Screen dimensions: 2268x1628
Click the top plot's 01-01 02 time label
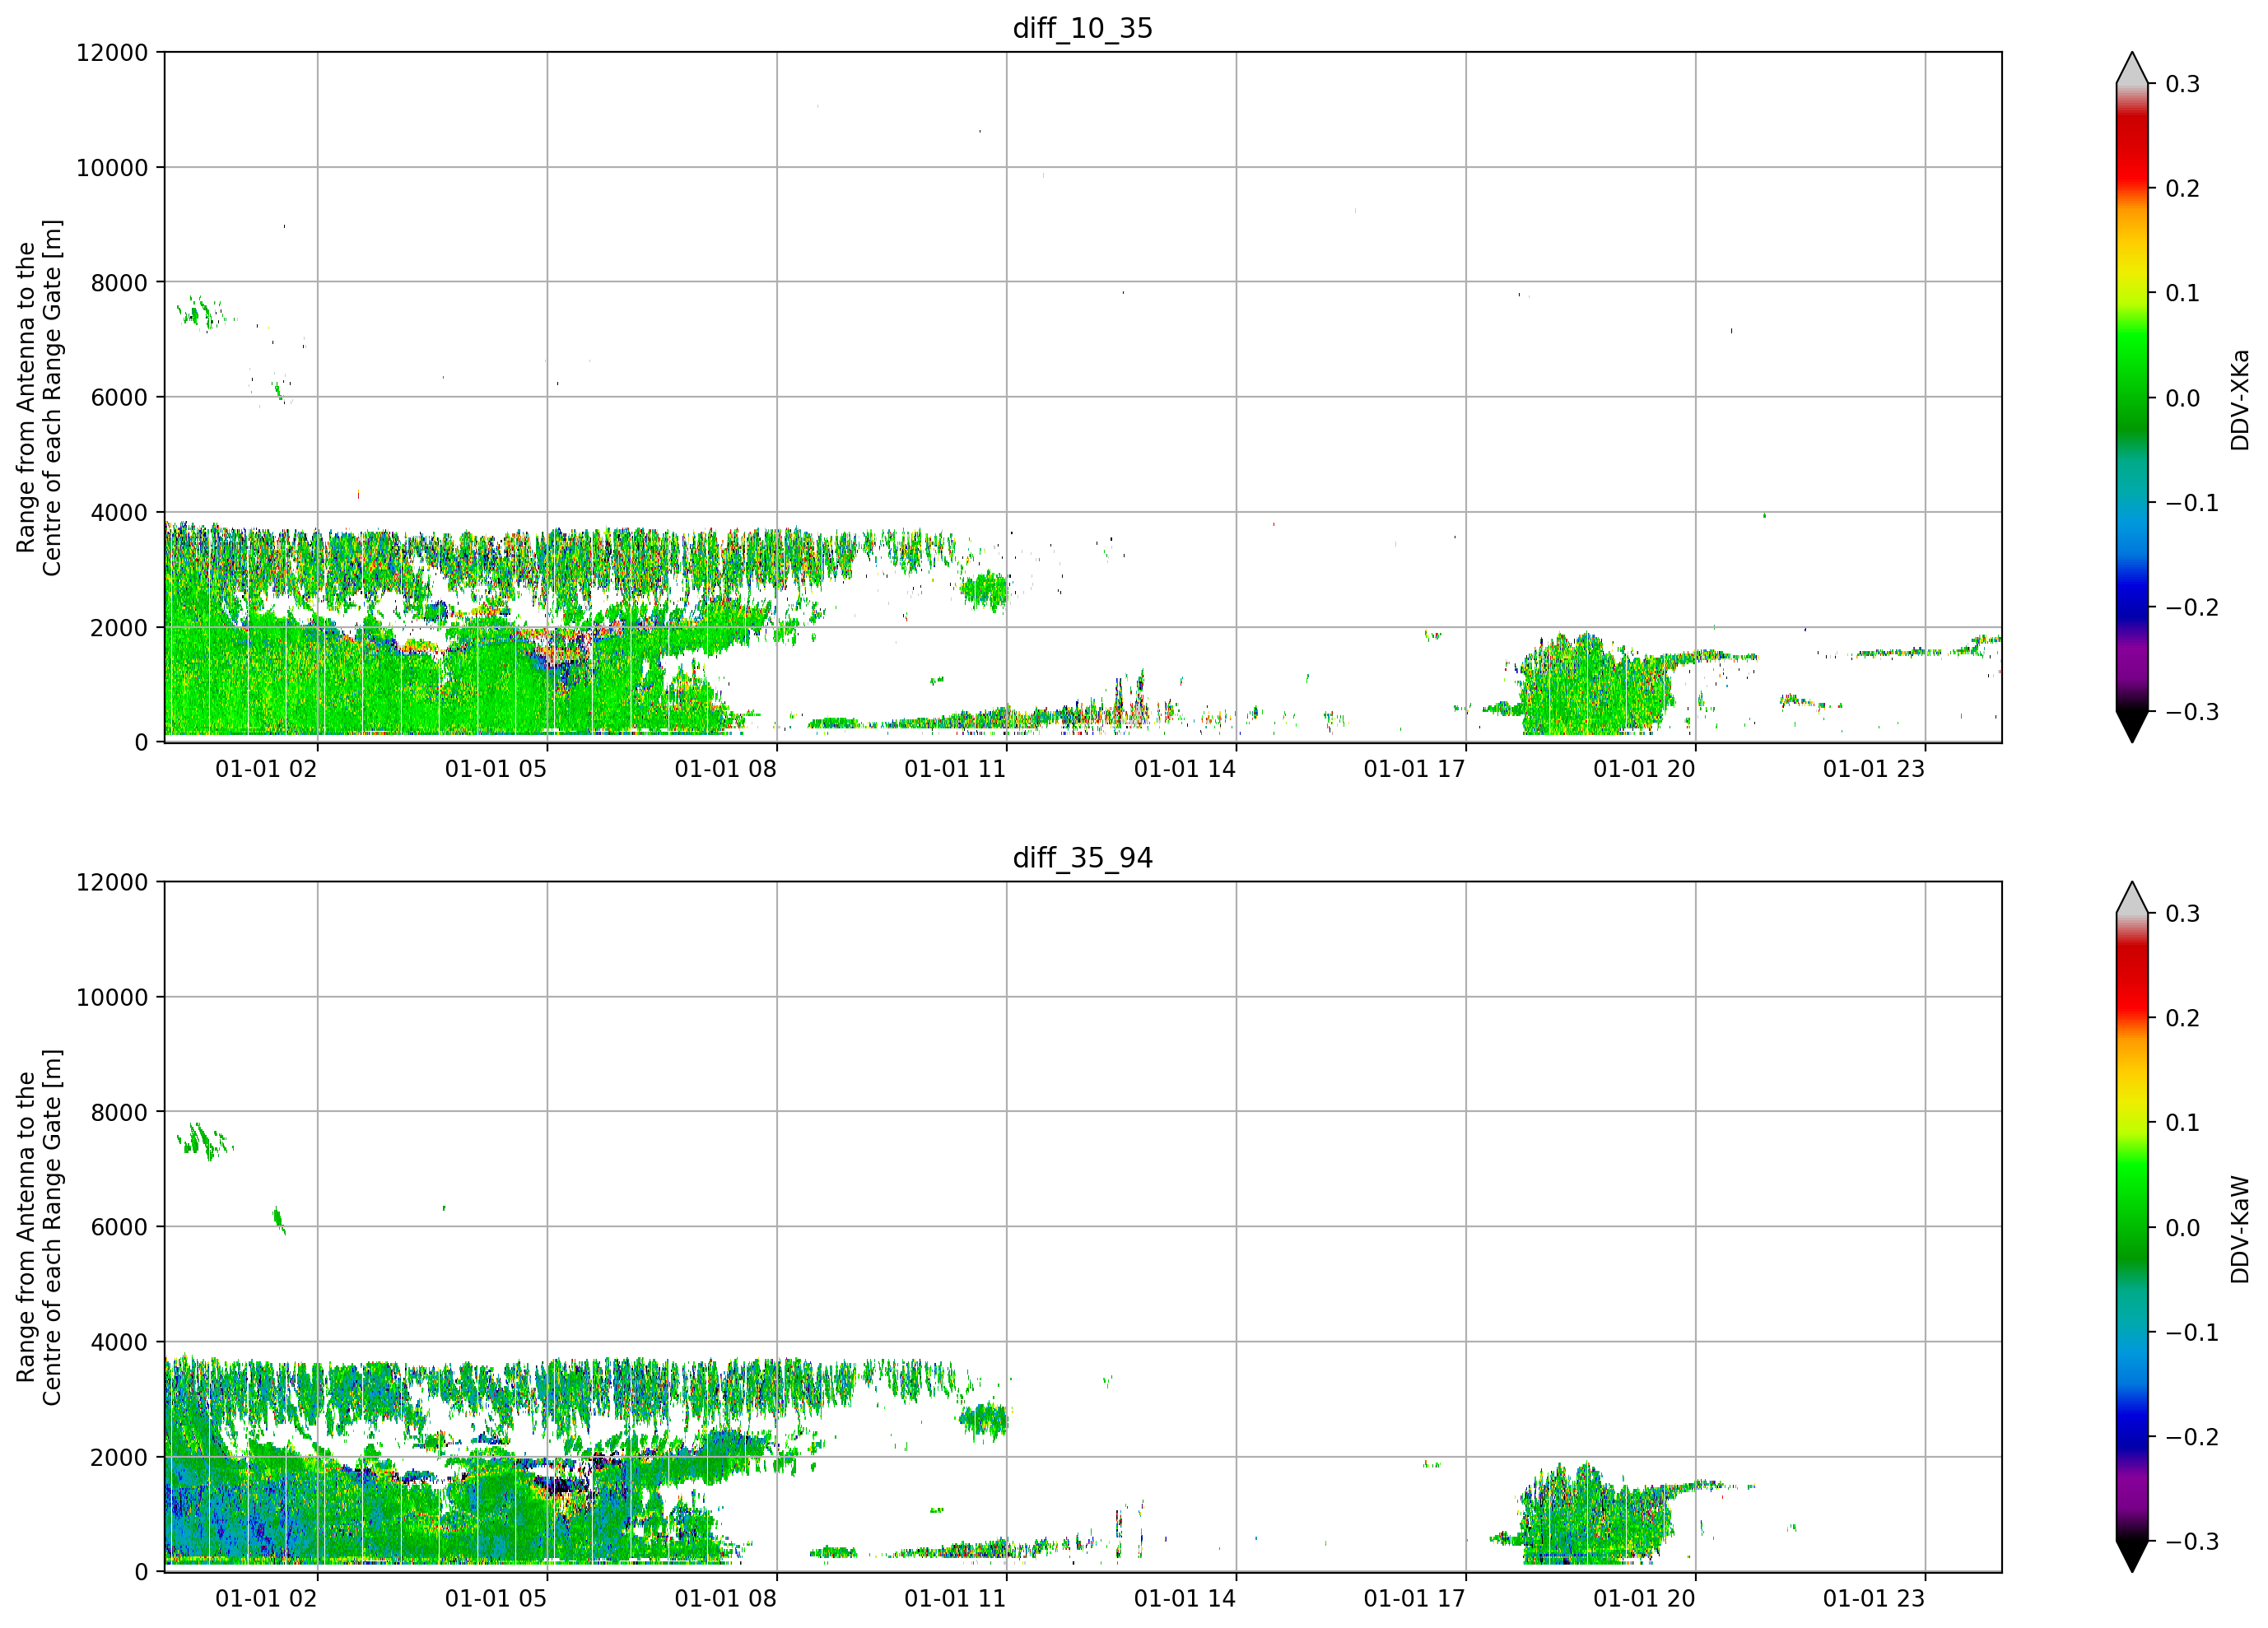click(x=266, y=769)
